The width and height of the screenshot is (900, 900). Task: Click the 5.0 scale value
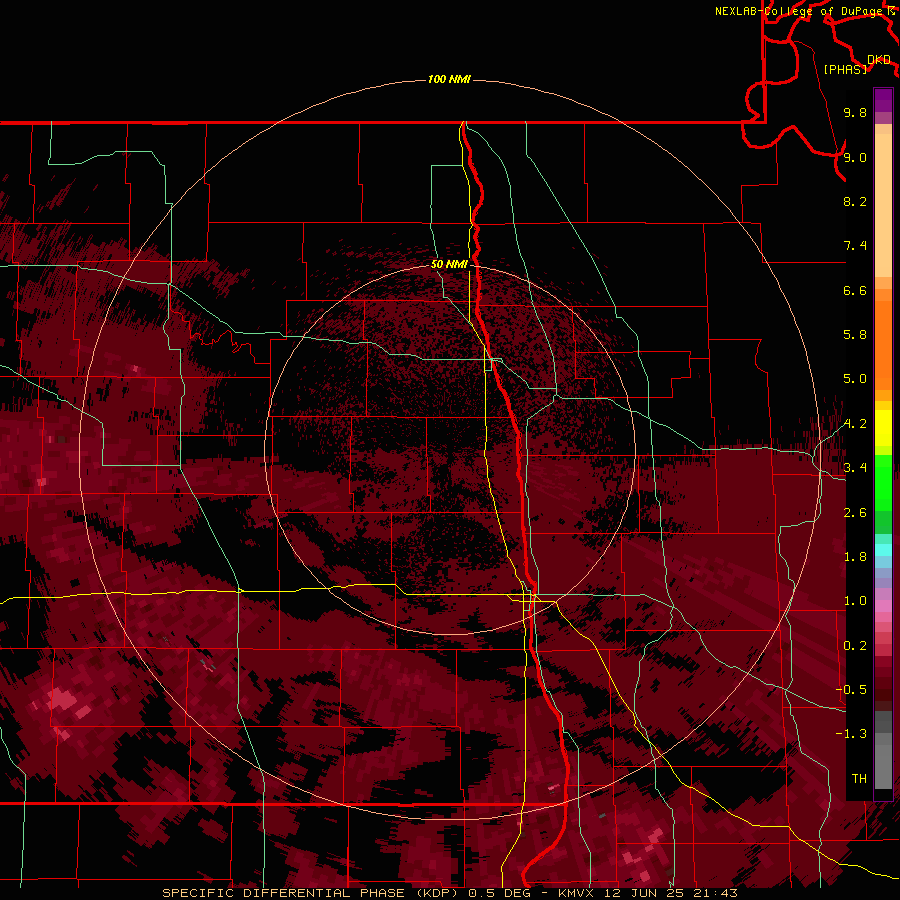coord(855,379)
